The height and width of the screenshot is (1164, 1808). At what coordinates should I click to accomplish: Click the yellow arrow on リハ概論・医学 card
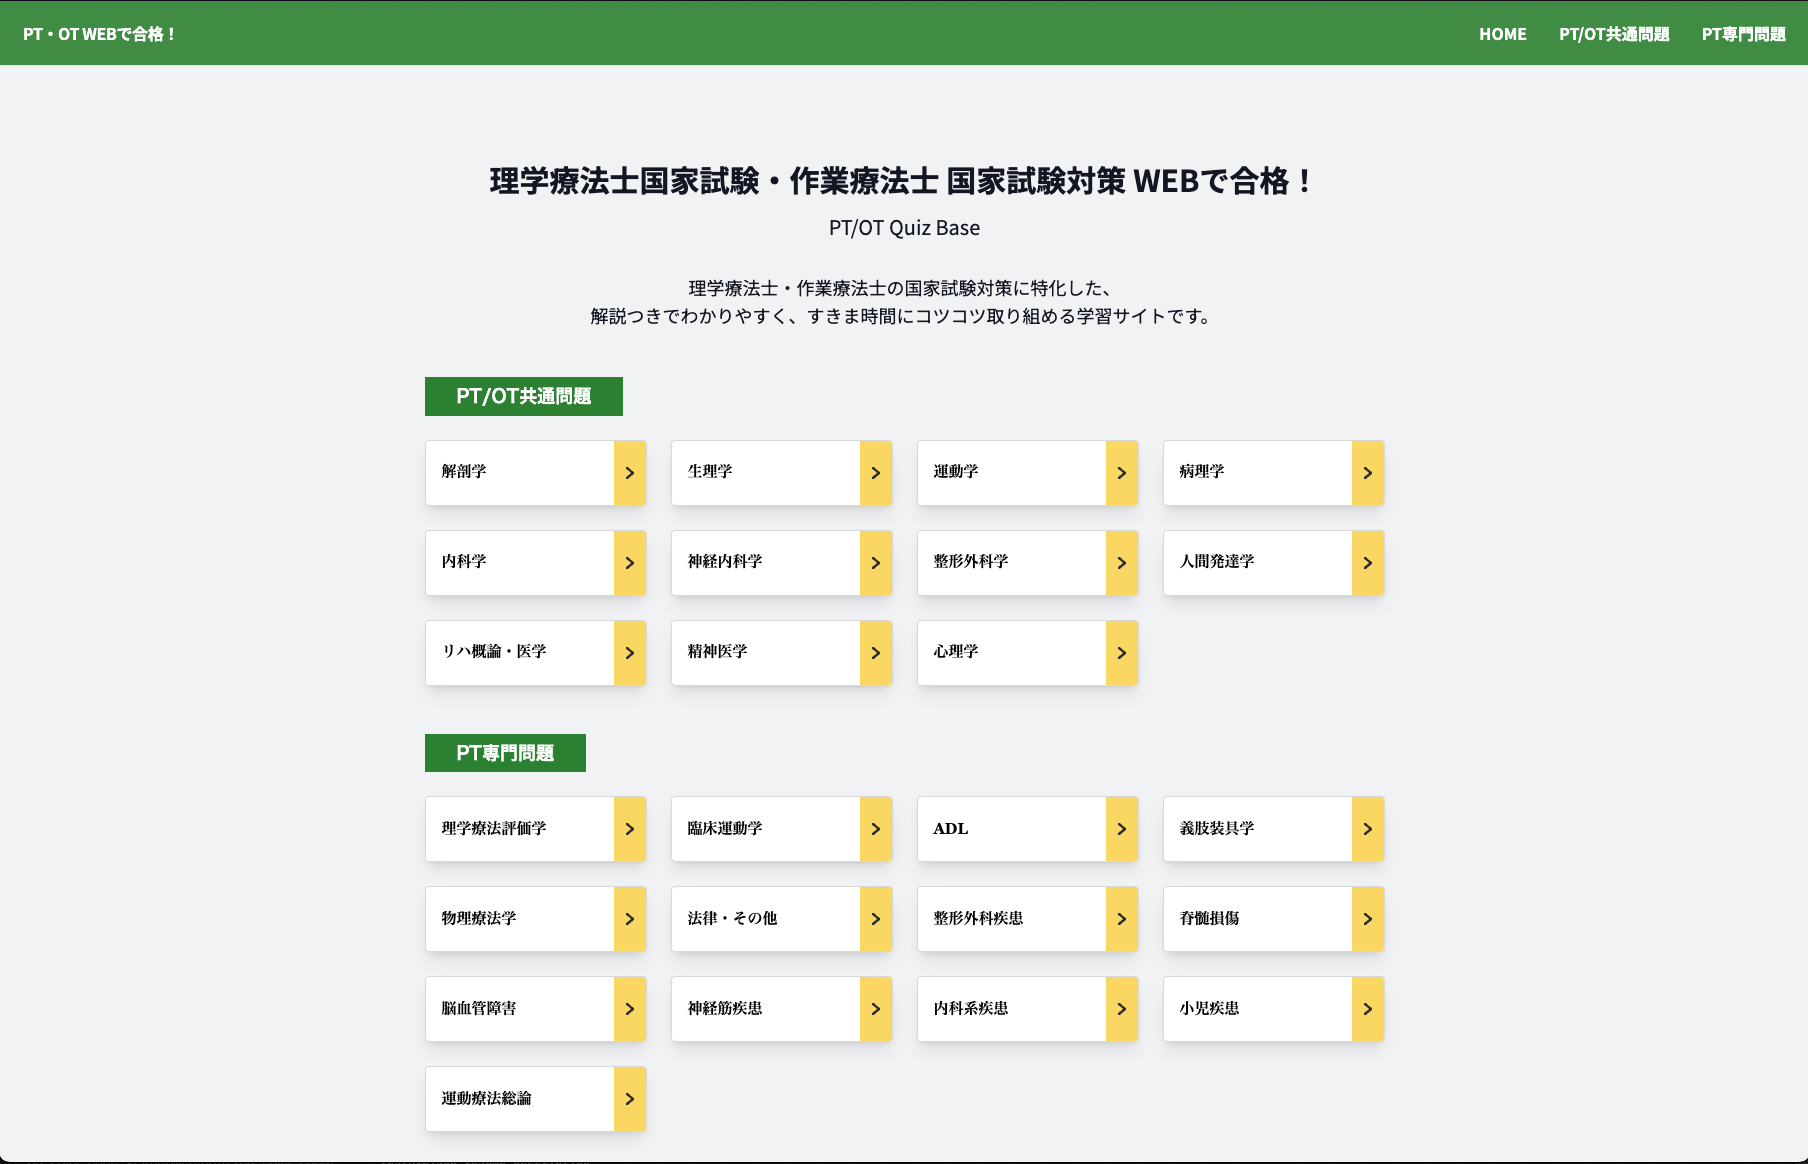coord(630,653)
